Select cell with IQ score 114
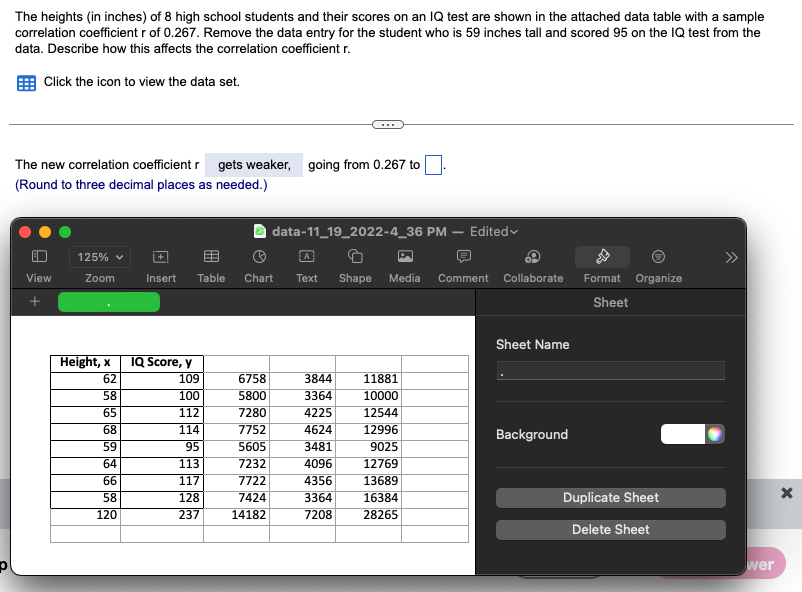The height and width of the screenshot is (592, 802). (162, 431)
